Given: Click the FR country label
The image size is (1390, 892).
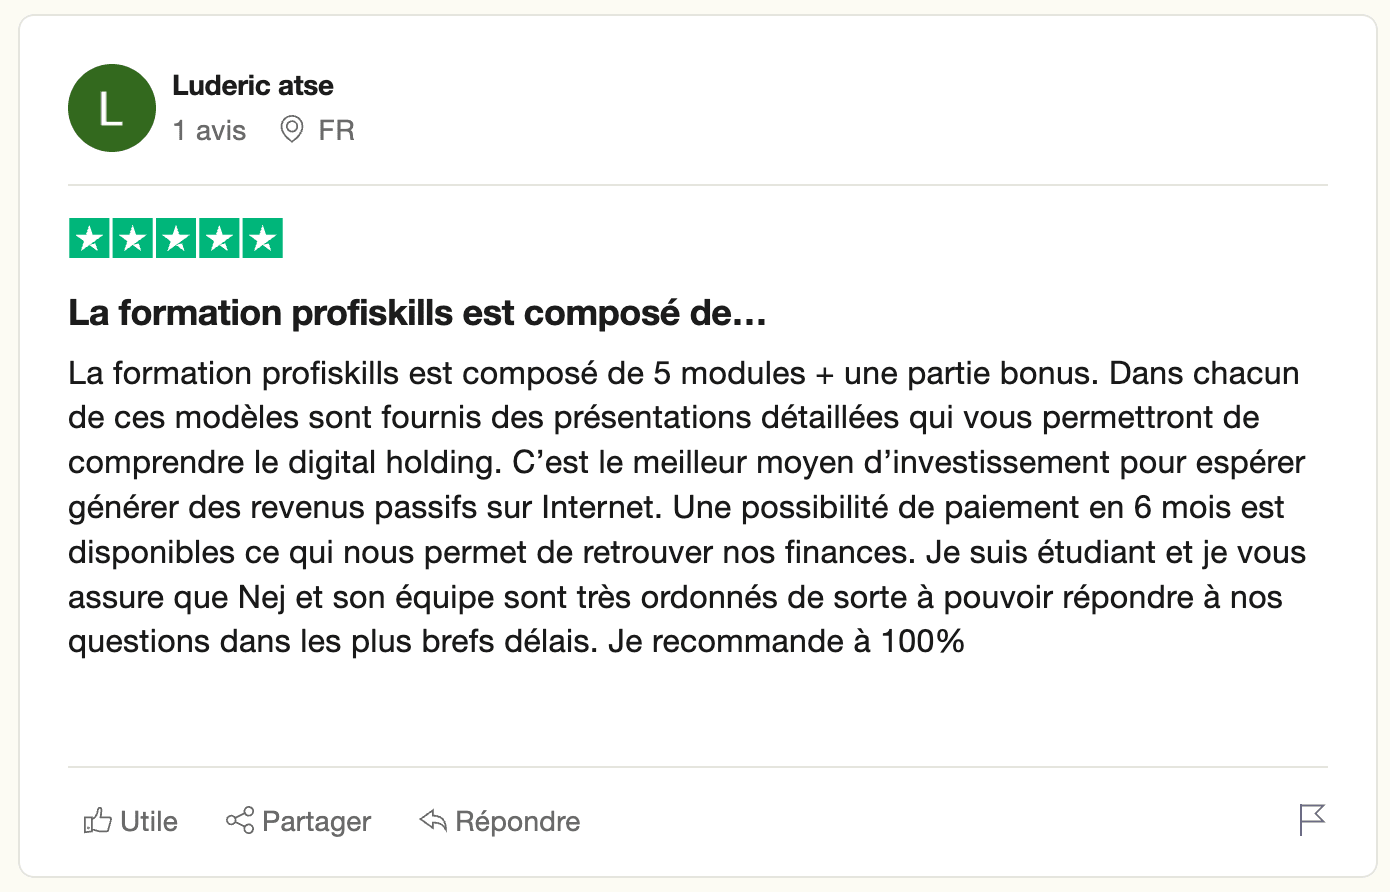Looking at the screenshot, I should 337,130.
